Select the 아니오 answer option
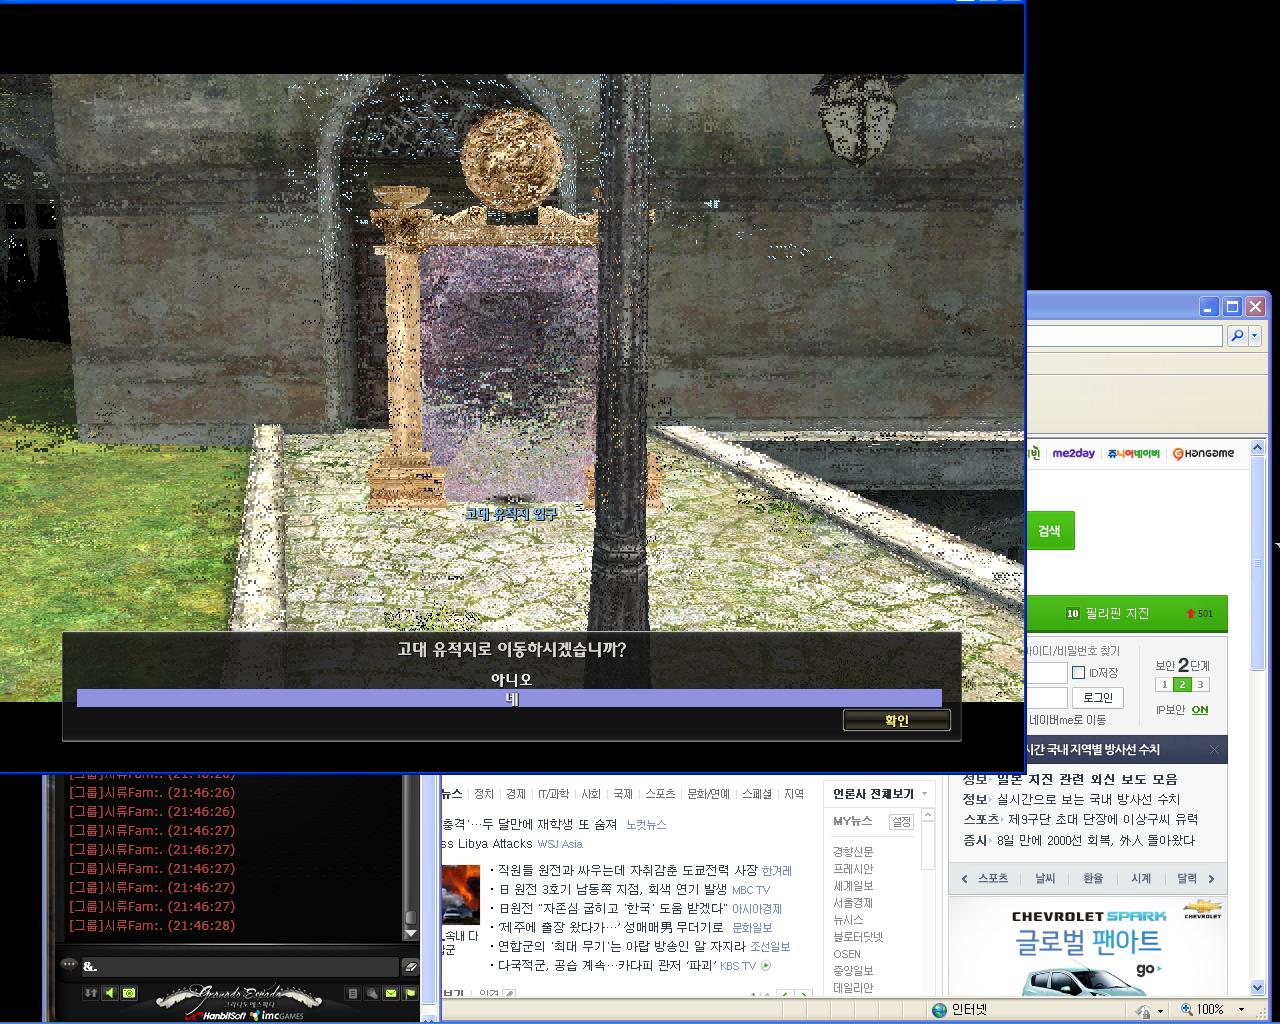The width and height of the screenshot is (1280, 1024). [x=510, y=679]
